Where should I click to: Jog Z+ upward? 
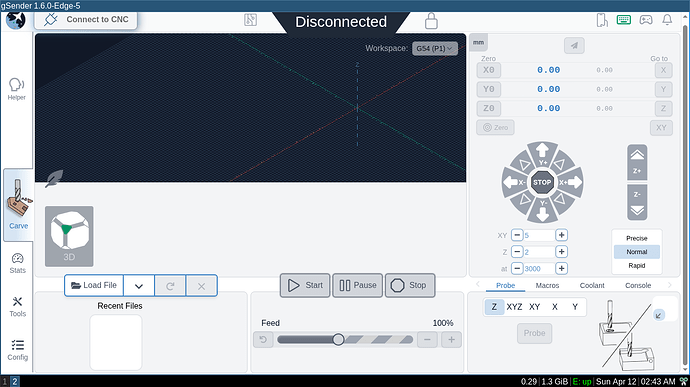pos(637,162)
